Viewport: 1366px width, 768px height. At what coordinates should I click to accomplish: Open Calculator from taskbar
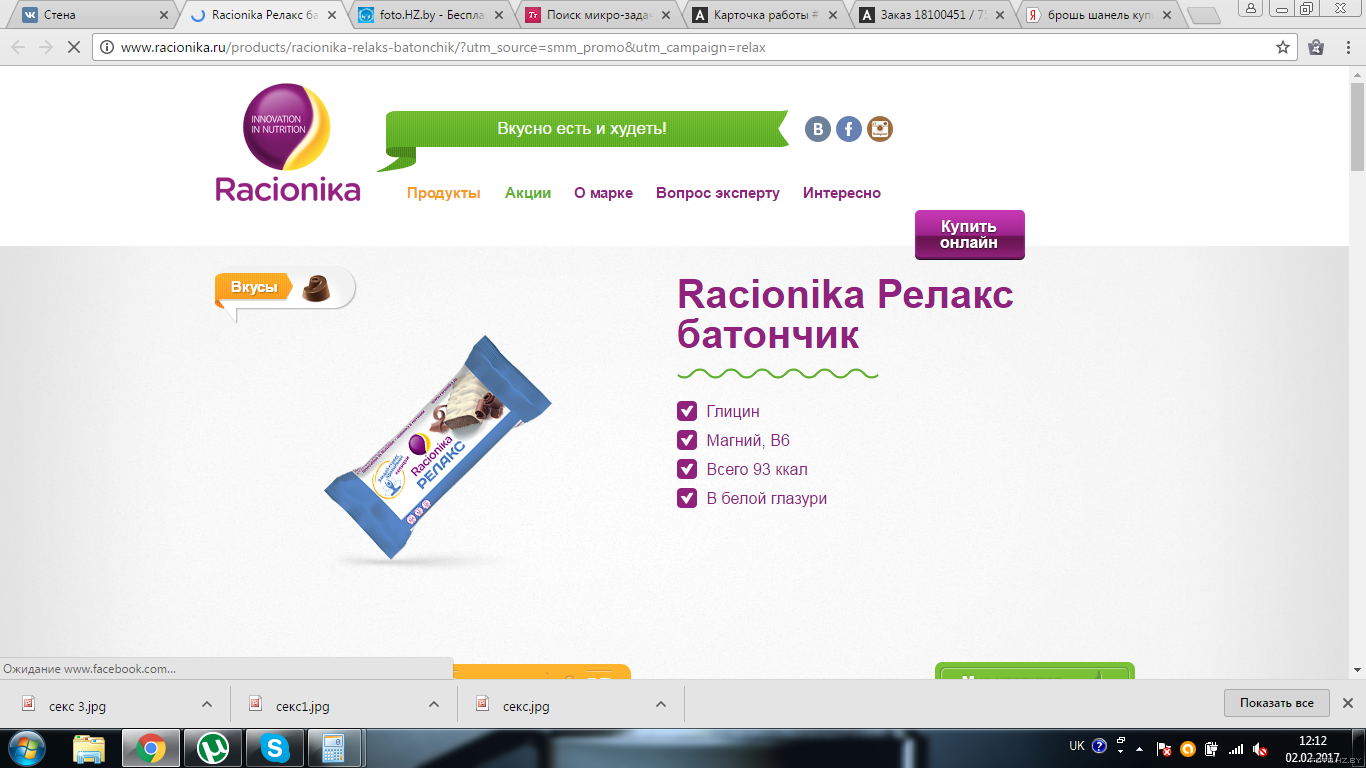click(335, 747)
